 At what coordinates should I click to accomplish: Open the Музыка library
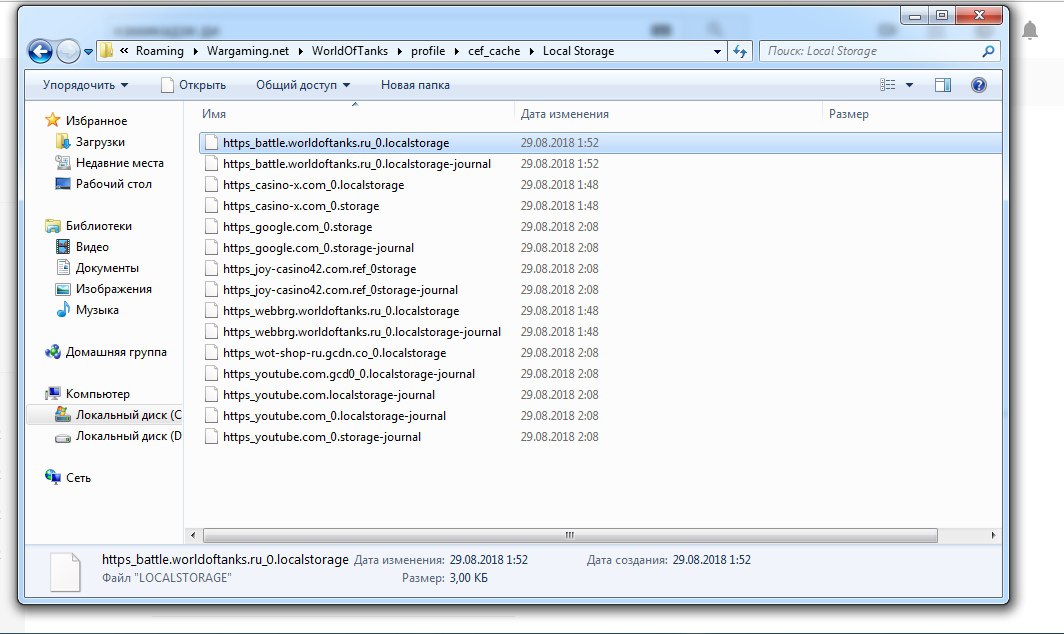point(97,310)
